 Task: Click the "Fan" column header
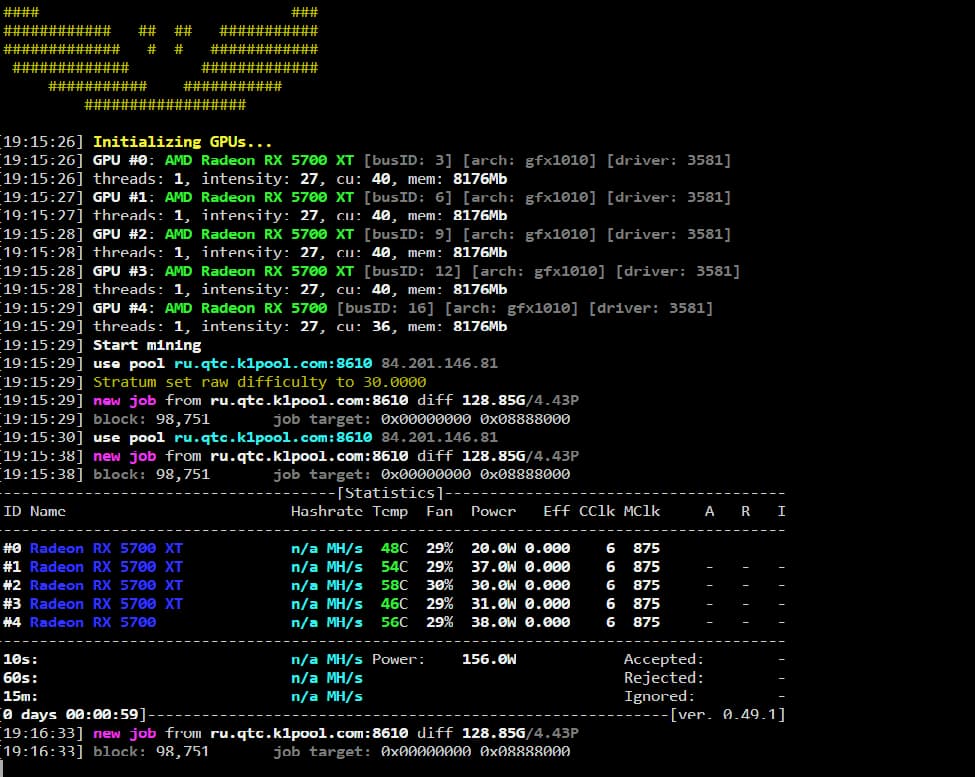[440, 512]
